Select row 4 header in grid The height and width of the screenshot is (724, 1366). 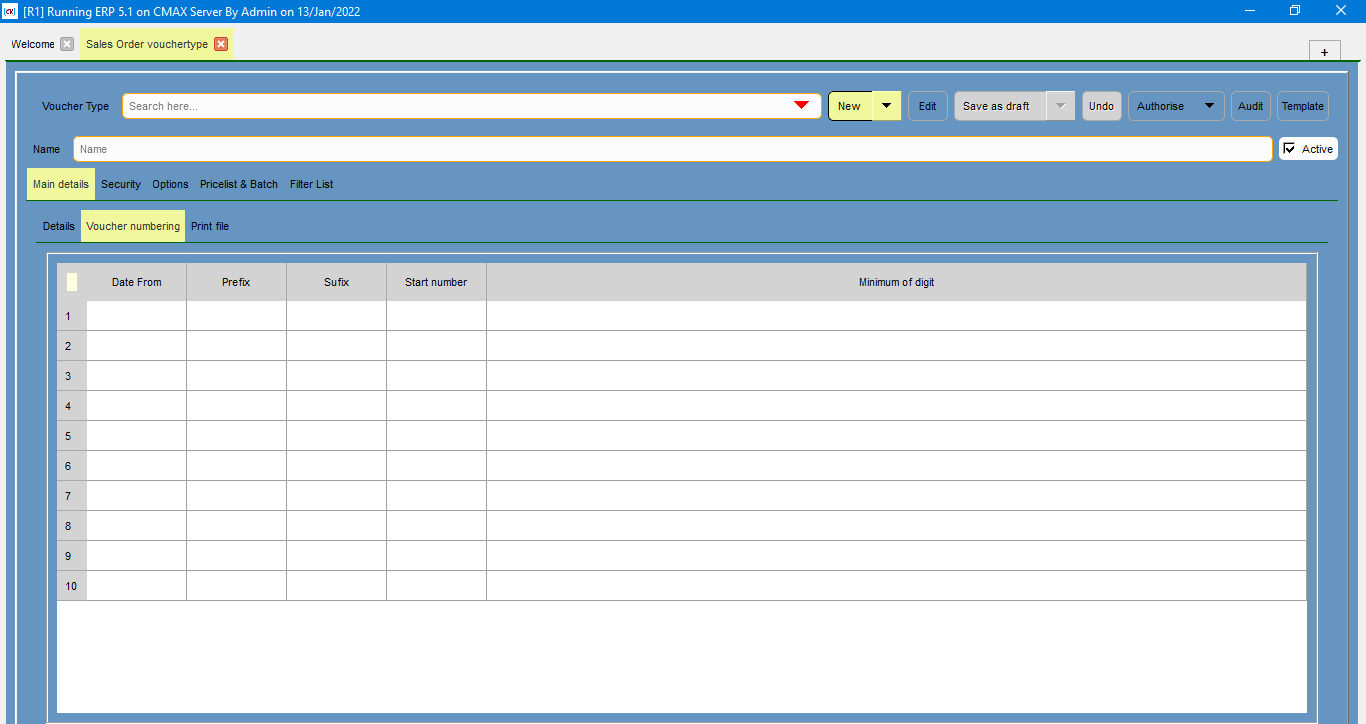click(72, 406)
